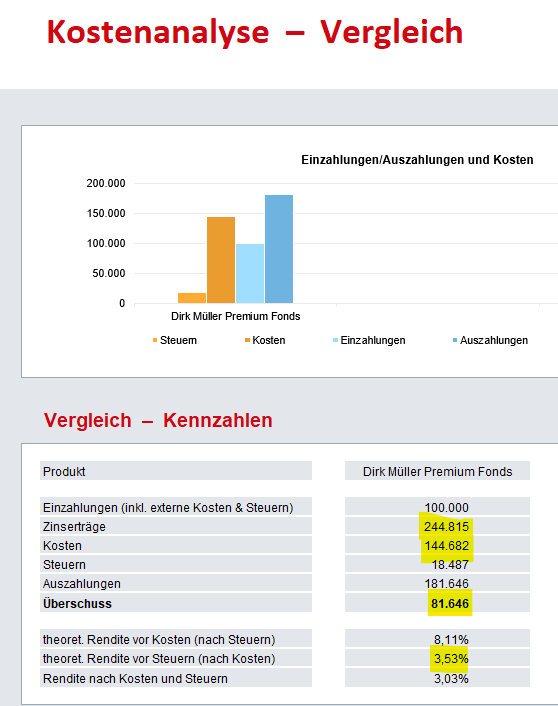Click the tall orange Kosten bar
558x706 pixels.
point(221,260)
